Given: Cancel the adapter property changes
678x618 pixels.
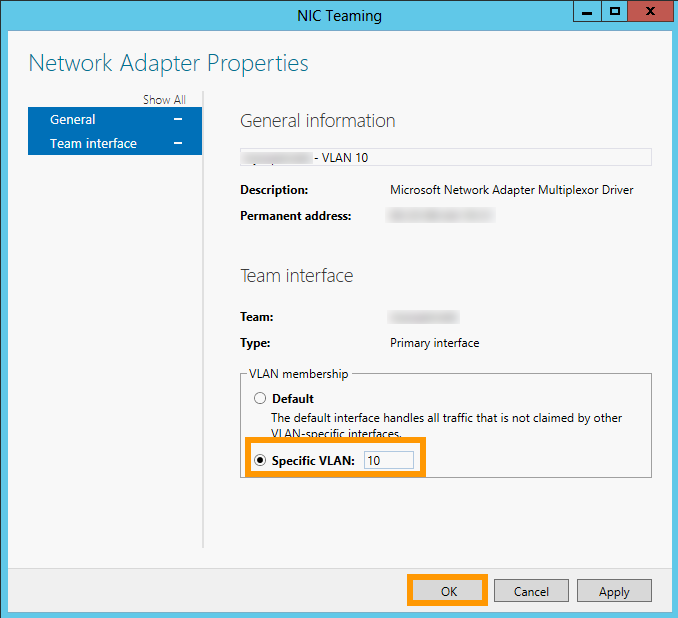Looking at the screenshot, I should (x=531, y=591).
